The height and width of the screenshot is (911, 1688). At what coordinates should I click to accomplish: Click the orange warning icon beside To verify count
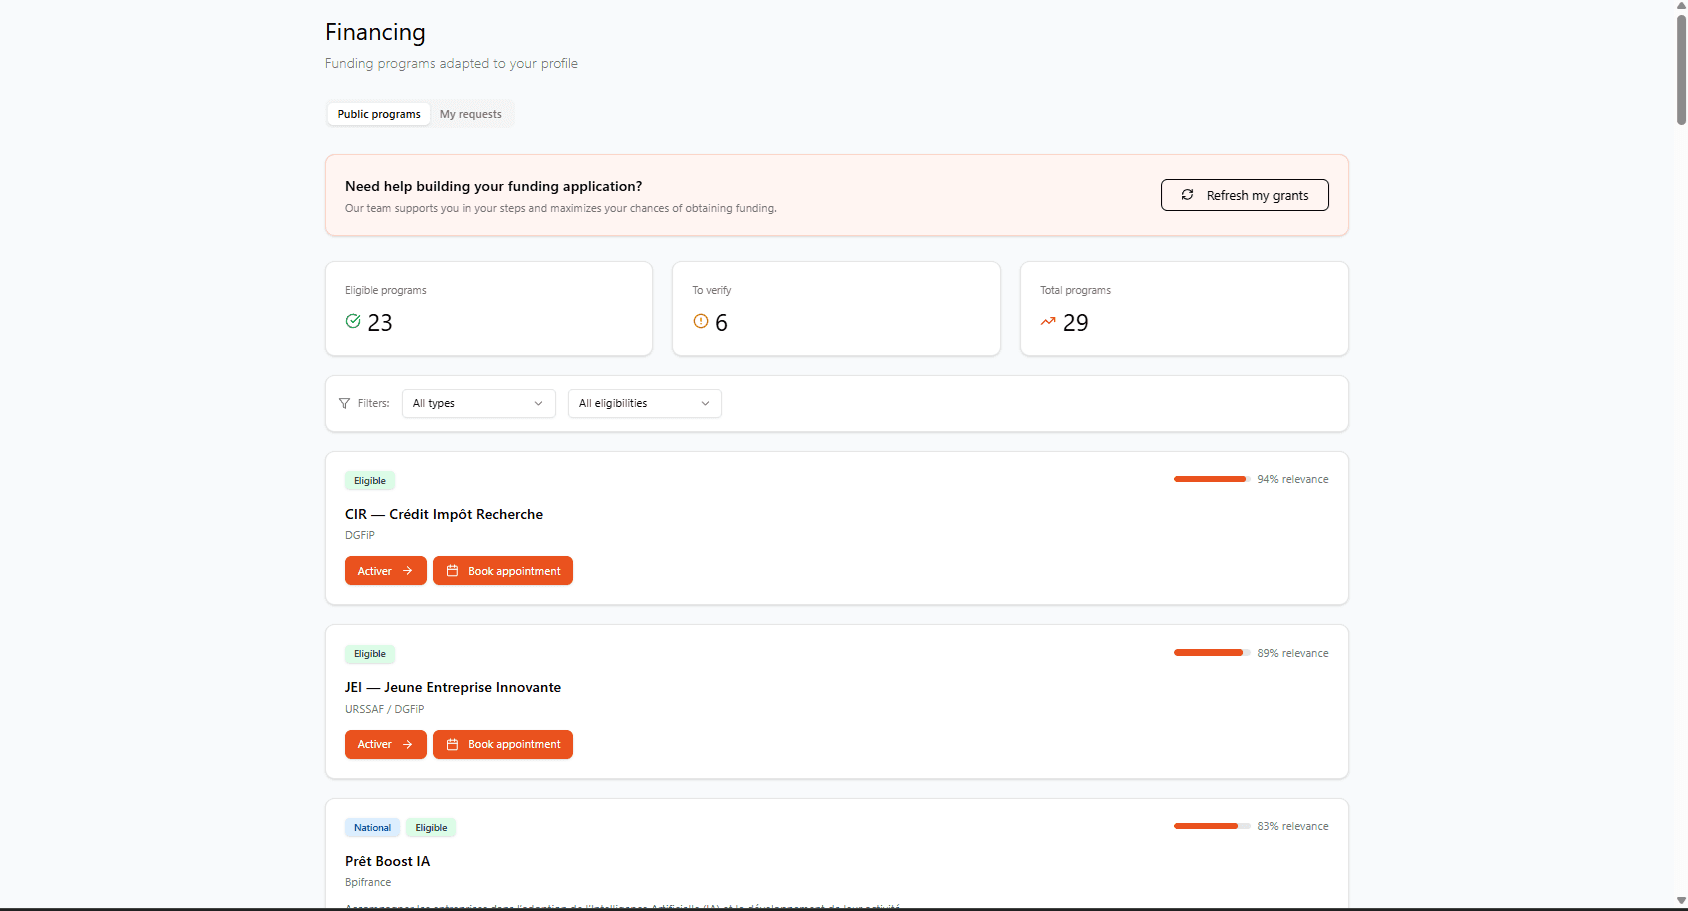(x=701, y=321)
